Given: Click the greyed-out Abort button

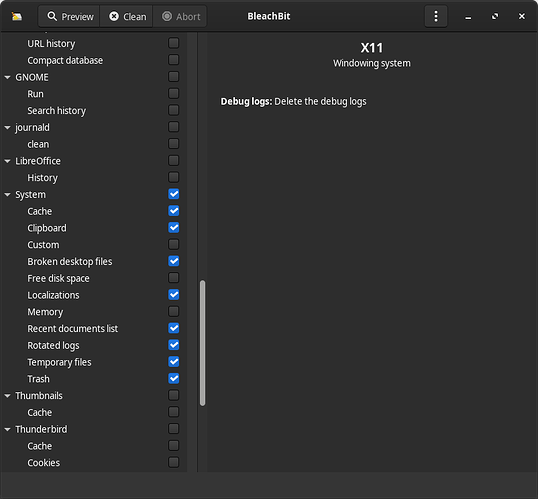Looking at the screenshot, I should point(180,16).
